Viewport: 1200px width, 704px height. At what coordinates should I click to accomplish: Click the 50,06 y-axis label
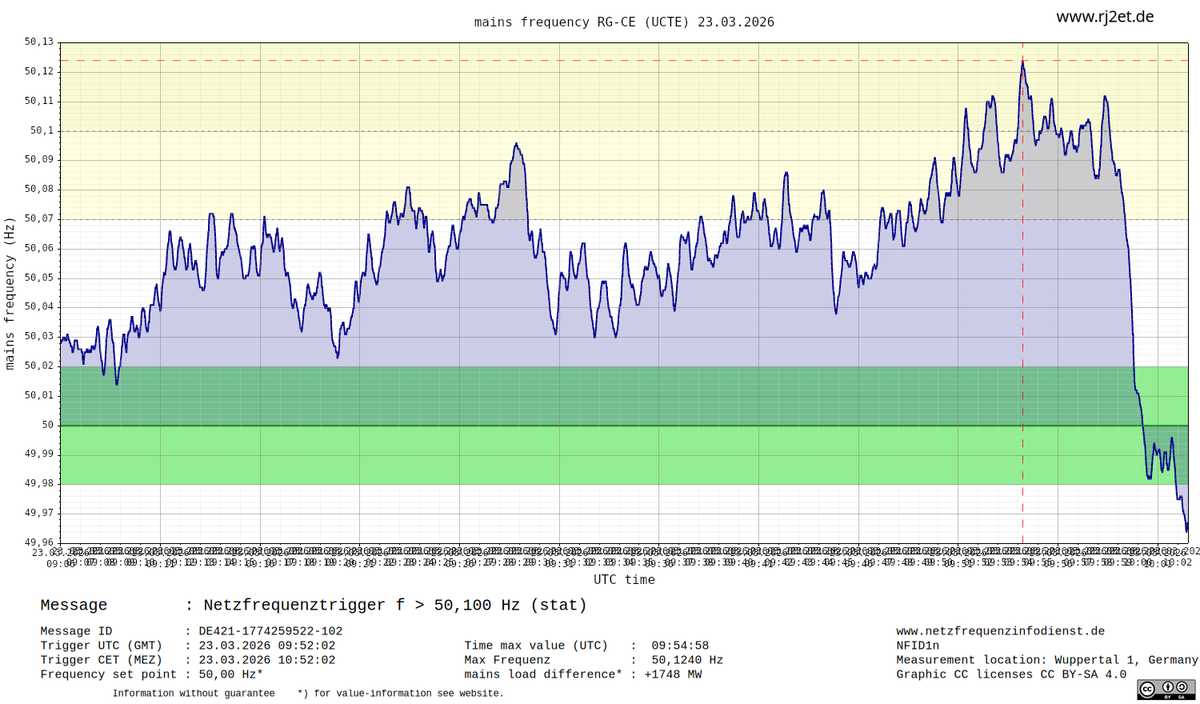39,248
